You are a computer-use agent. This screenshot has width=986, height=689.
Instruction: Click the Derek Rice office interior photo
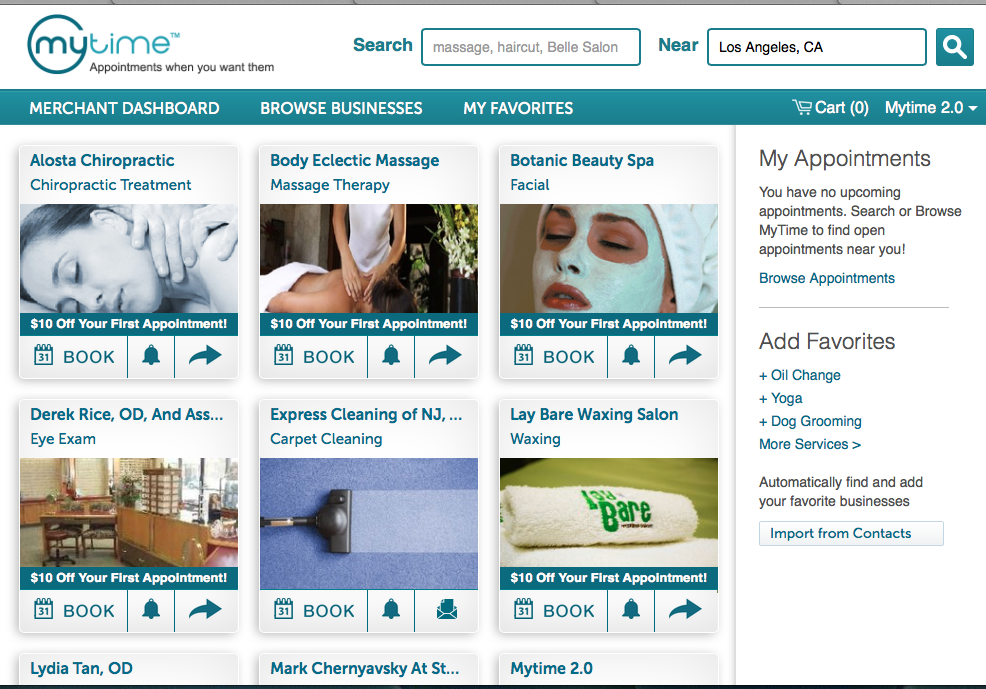[129, 512]
